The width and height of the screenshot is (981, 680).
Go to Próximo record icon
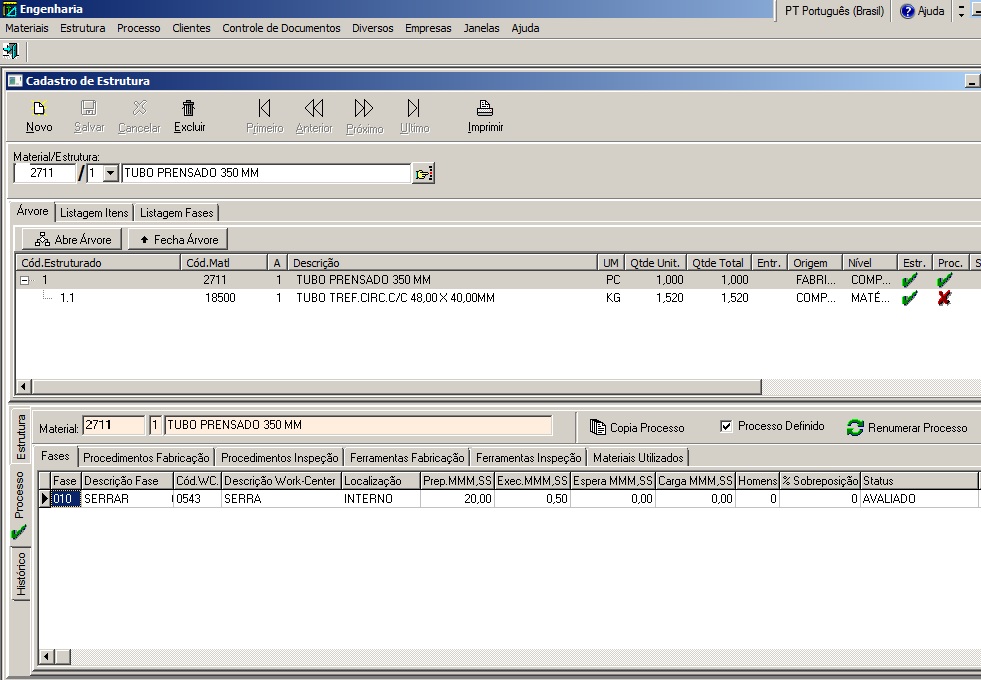364,108
